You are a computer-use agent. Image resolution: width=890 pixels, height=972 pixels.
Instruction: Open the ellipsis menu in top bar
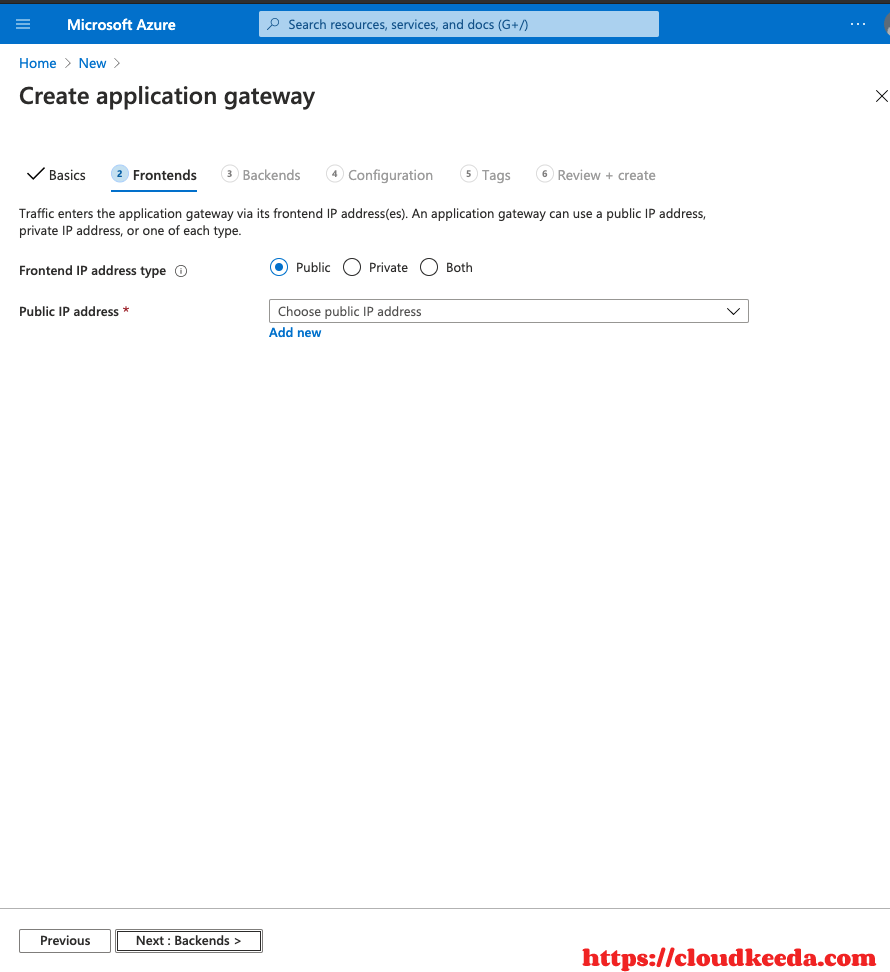(x=858, y=23)
